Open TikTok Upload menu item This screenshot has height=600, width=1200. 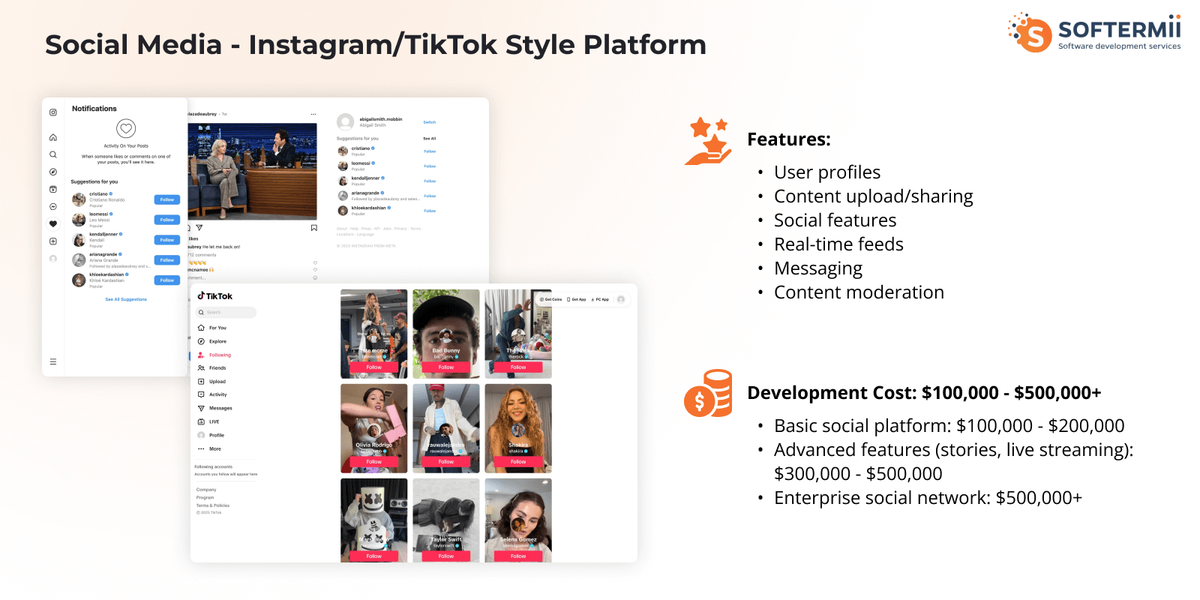[x=212, y=382]
